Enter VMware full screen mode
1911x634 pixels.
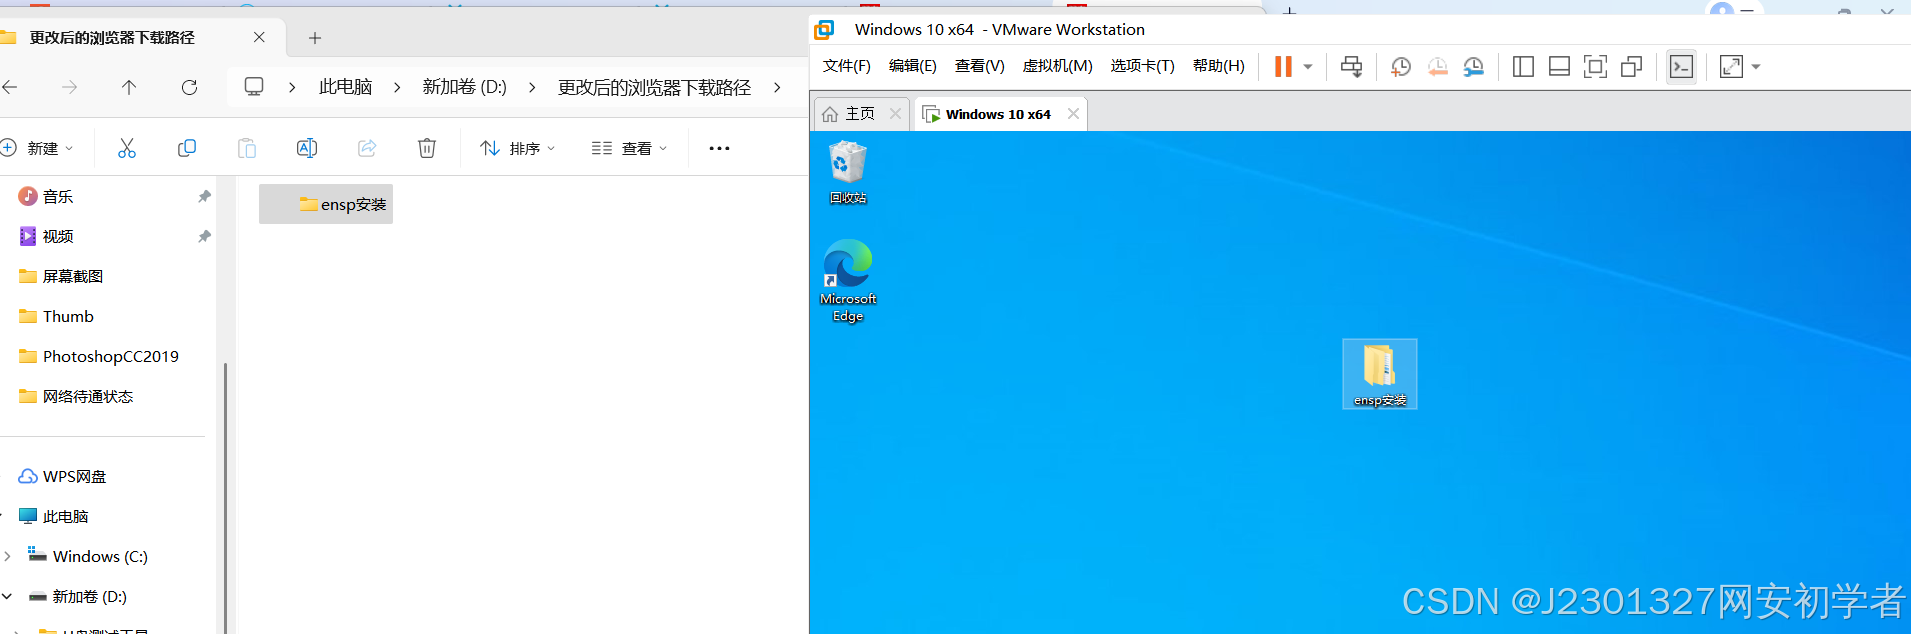[1595, 67]
